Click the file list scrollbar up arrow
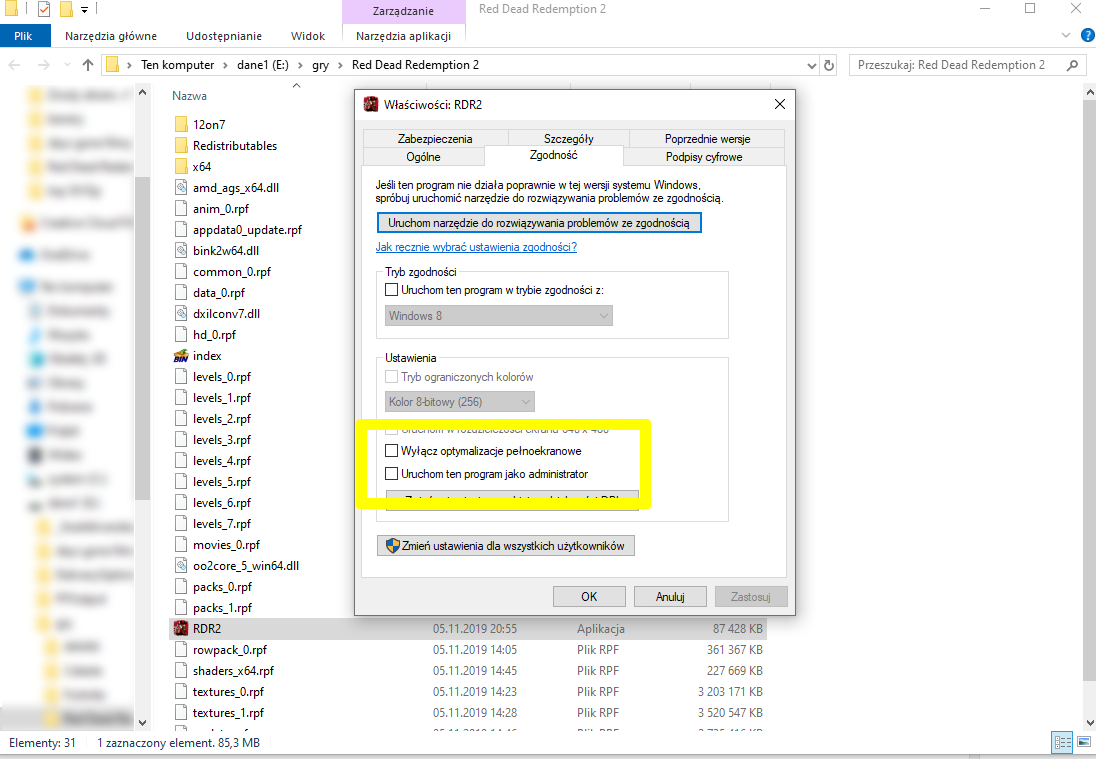The width and height of the screenshot is (1096, 759). coord(1089,92)
